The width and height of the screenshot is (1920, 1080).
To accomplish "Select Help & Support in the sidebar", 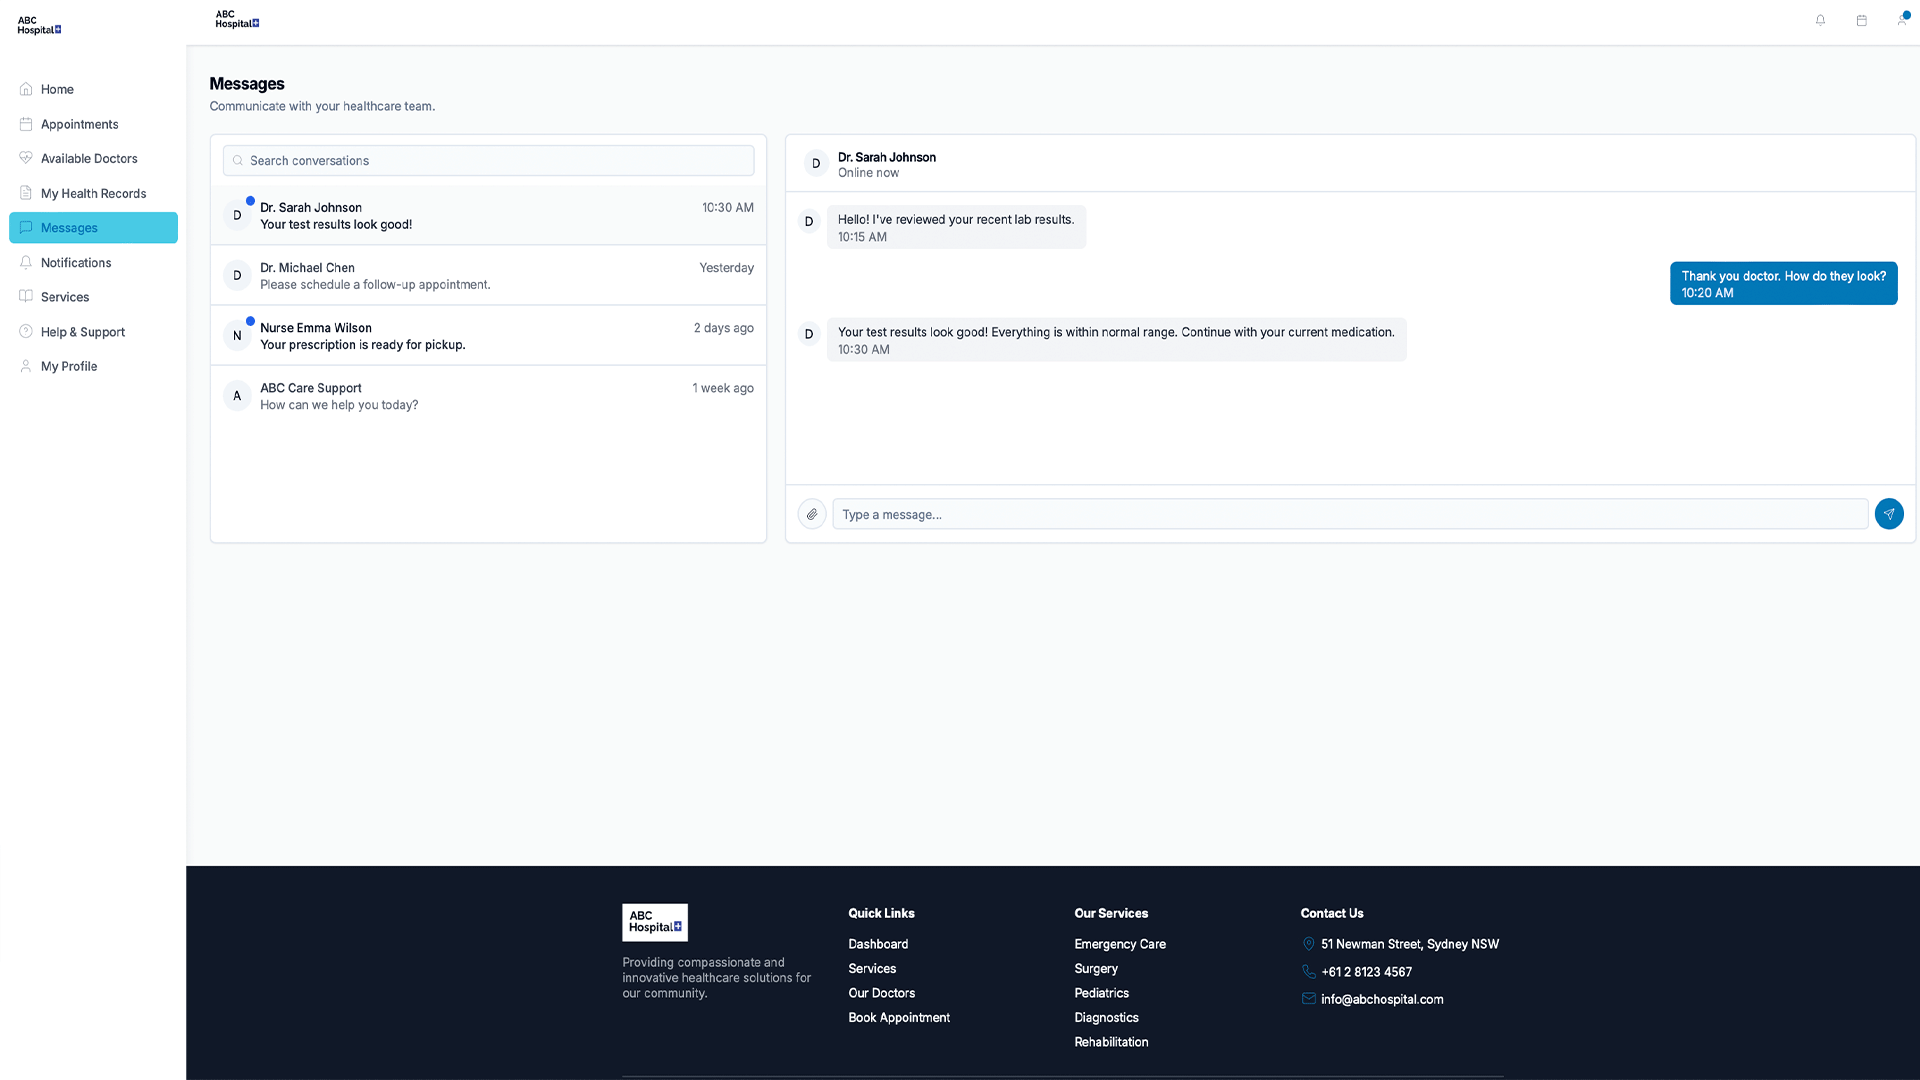I will point(82,331).
